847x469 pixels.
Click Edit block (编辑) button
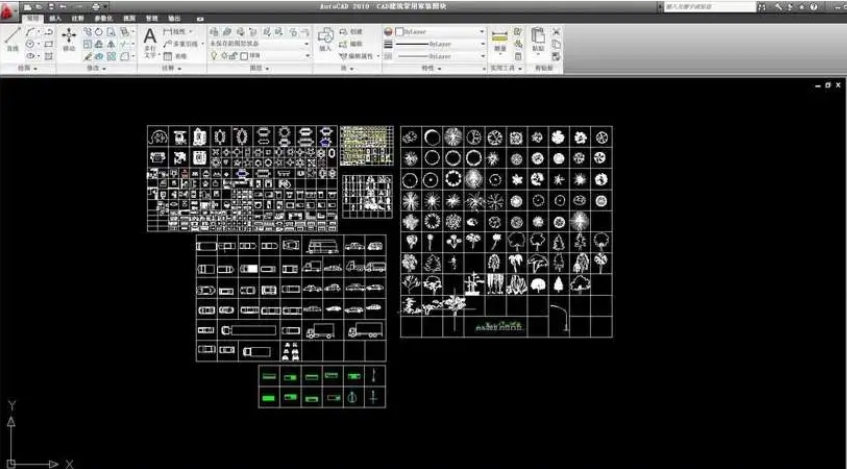coord(351,44)
